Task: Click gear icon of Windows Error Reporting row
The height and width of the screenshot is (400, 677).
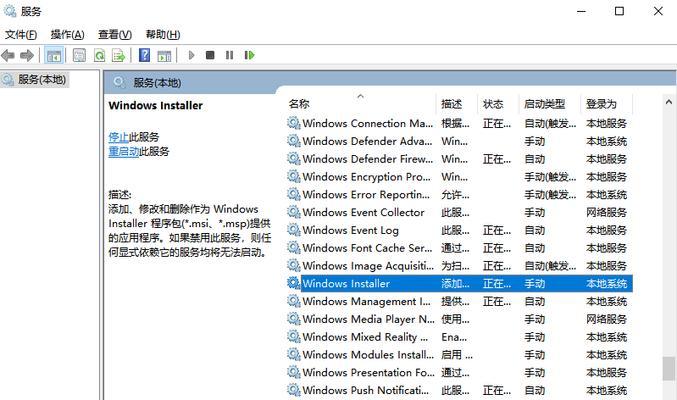Action: (x=294, y=194)
